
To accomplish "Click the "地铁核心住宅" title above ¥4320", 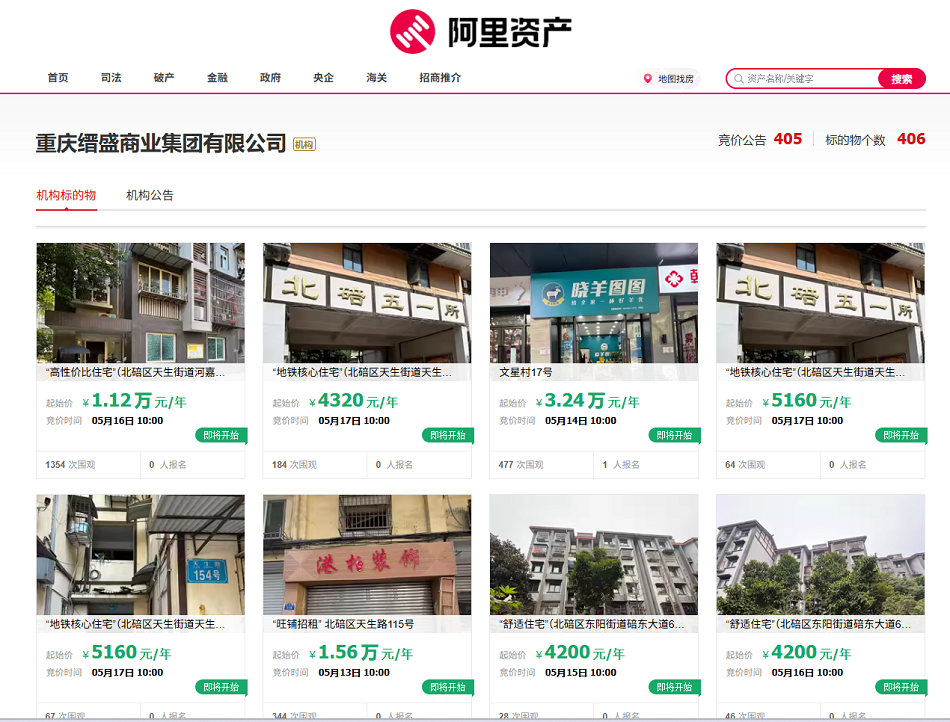I will [362, 373].
